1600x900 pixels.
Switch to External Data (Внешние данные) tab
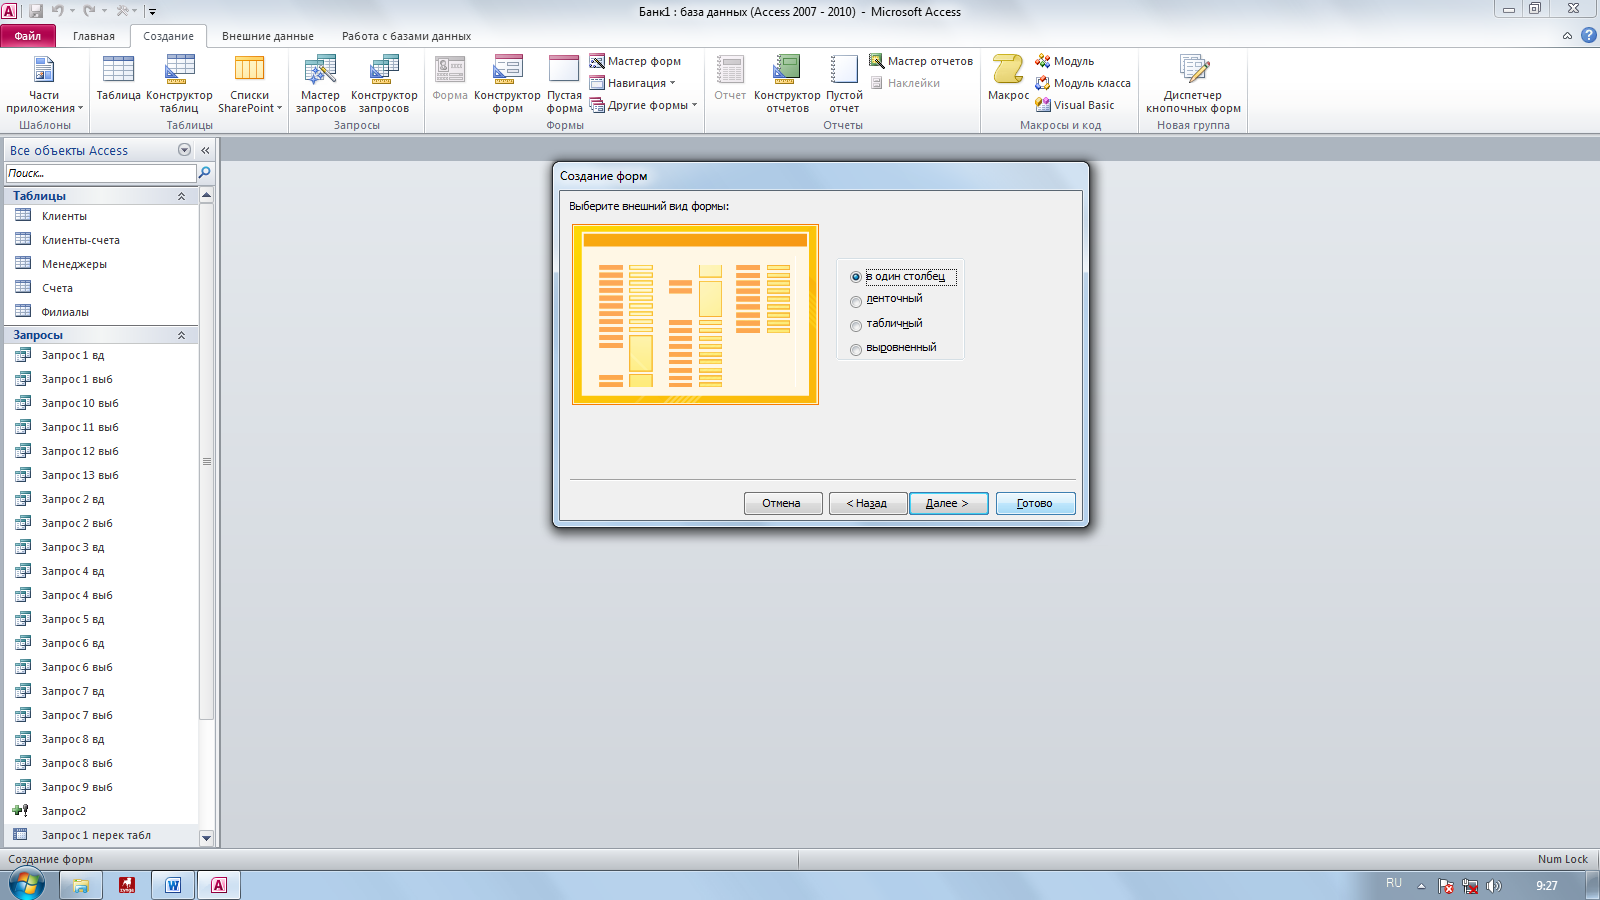coord(268,36)
